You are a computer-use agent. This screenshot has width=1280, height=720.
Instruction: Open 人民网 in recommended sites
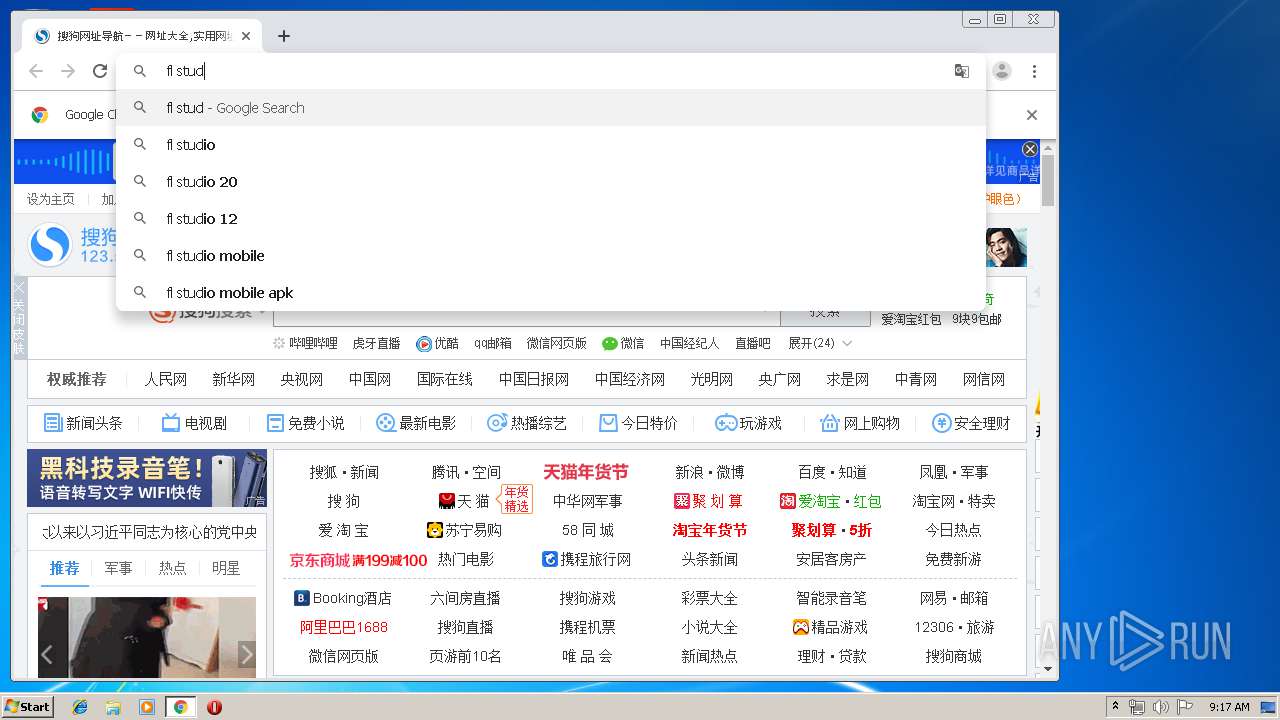(165, 379)
